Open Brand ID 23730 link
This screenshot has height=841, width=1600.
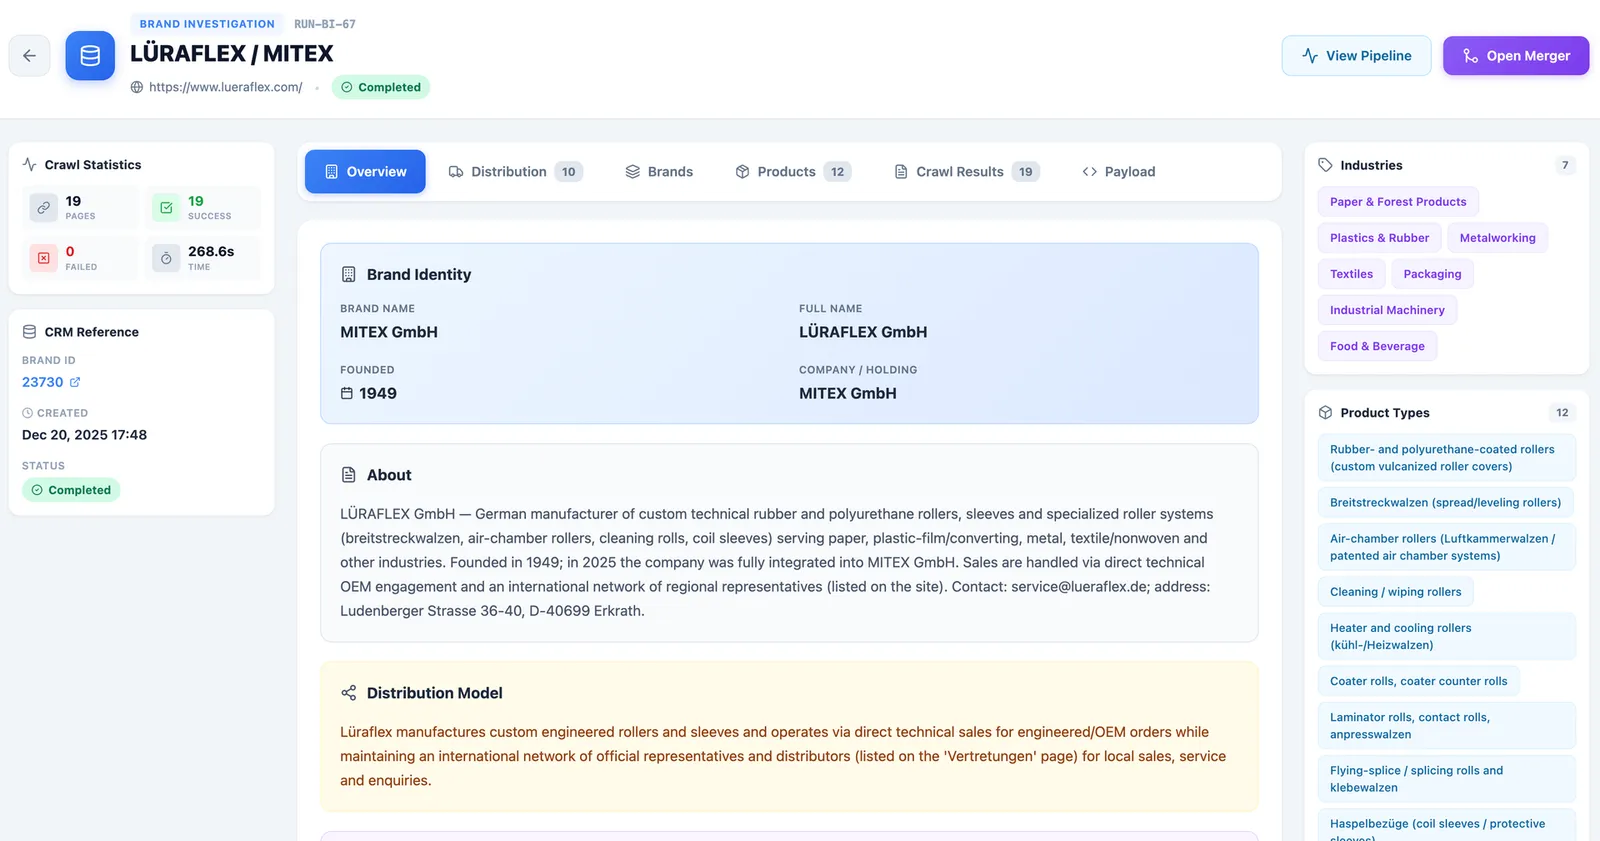click(43, 382)
